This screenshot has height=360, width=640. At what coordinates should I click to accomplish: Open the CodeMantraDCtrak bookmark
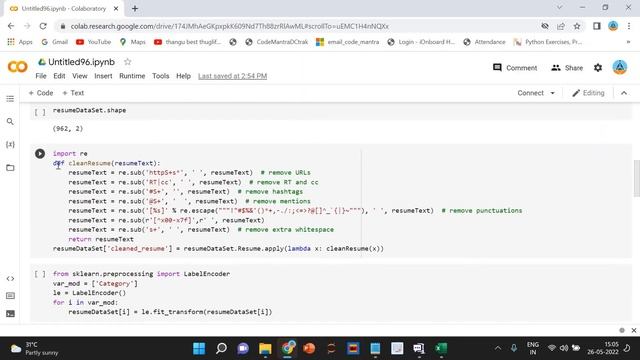276,42
